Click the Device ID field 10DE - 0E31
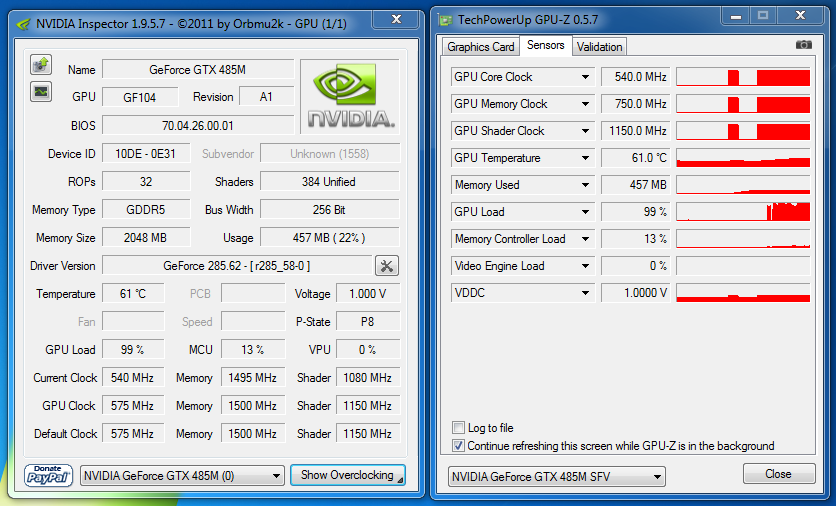 [x=146, y=154]
